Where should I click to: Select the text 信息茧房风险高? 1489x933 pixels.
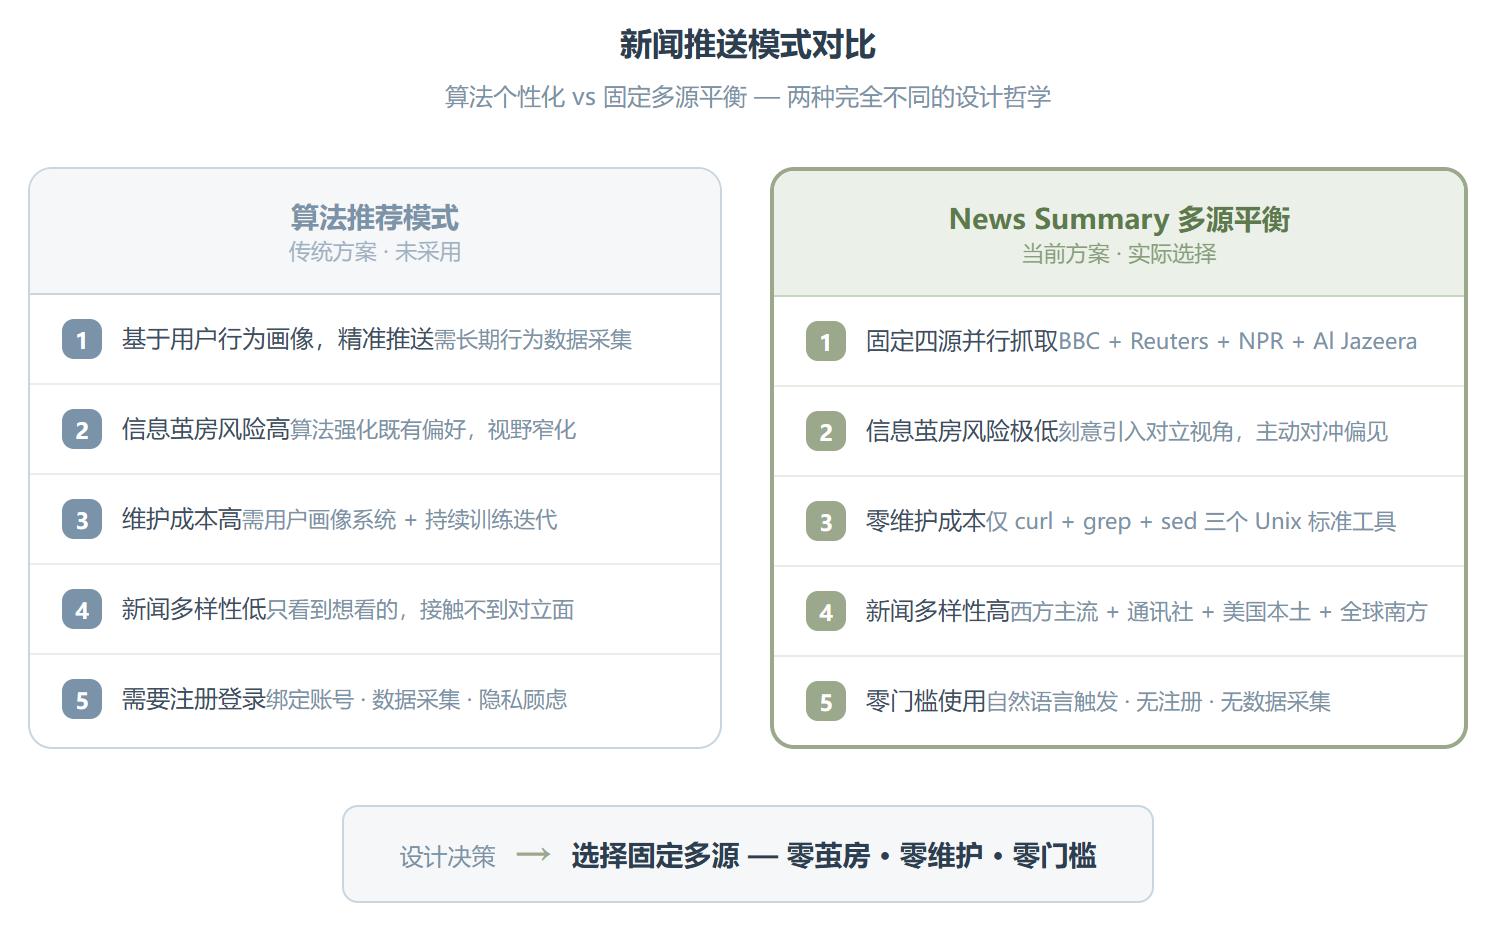click(x=206, y=429)
